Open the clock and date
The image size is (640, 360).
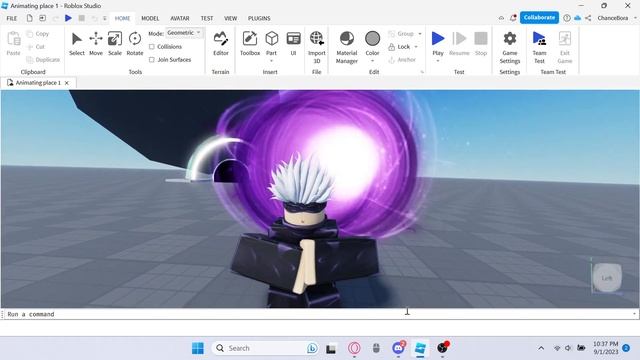606,348
